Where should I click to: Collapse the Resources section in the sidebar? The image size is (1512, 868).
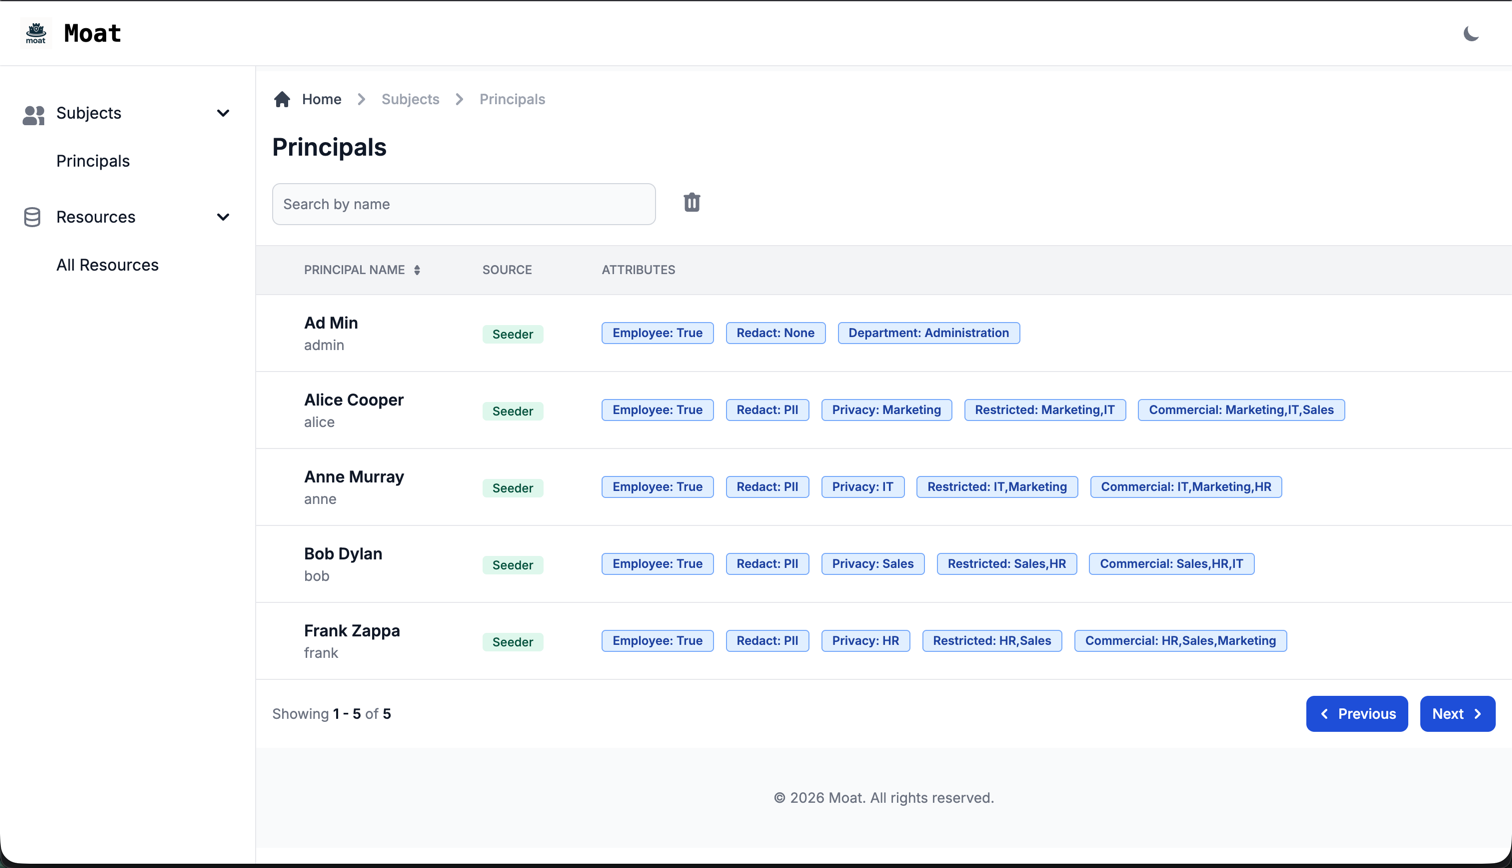tap(222, 217)
